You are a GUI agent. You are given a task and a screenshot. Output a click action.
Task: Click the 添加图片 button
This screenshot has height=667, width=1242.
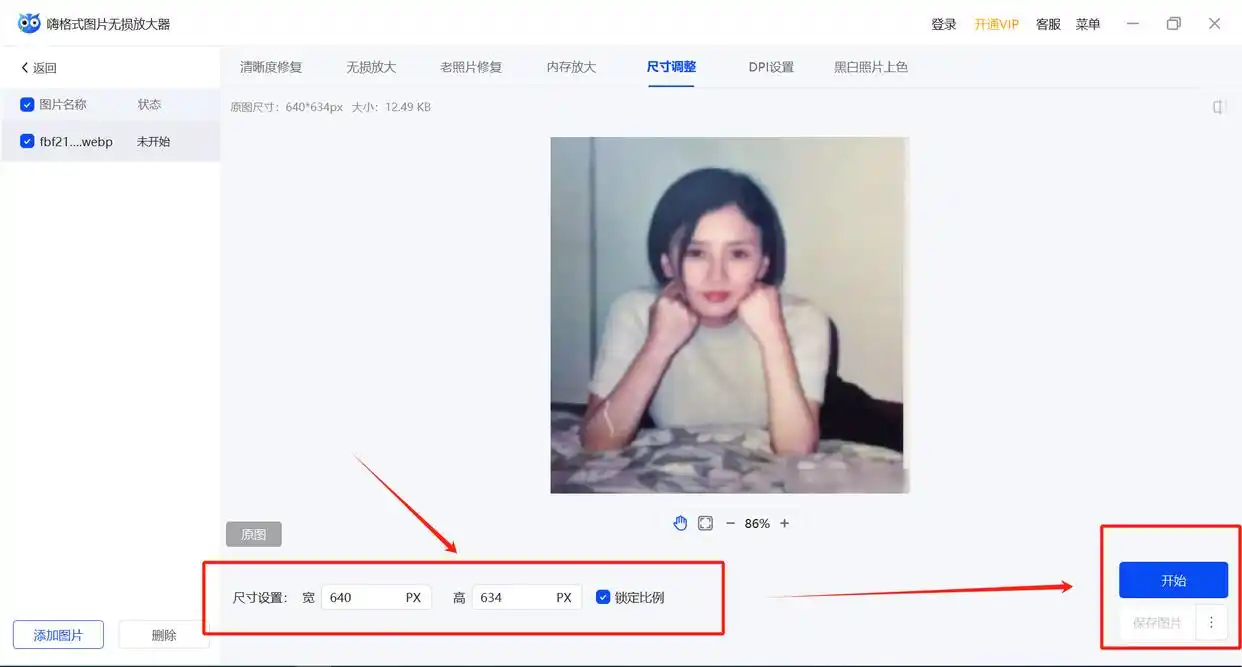point(58,635)
